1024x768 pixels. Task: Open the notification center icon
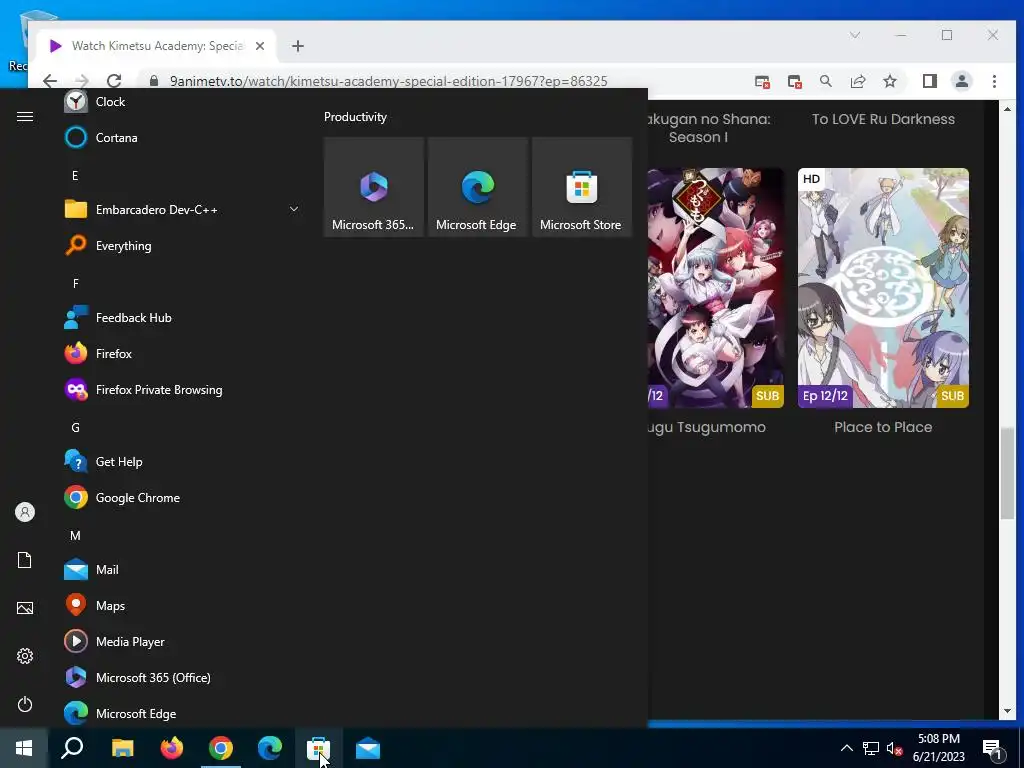coord(992,748)
